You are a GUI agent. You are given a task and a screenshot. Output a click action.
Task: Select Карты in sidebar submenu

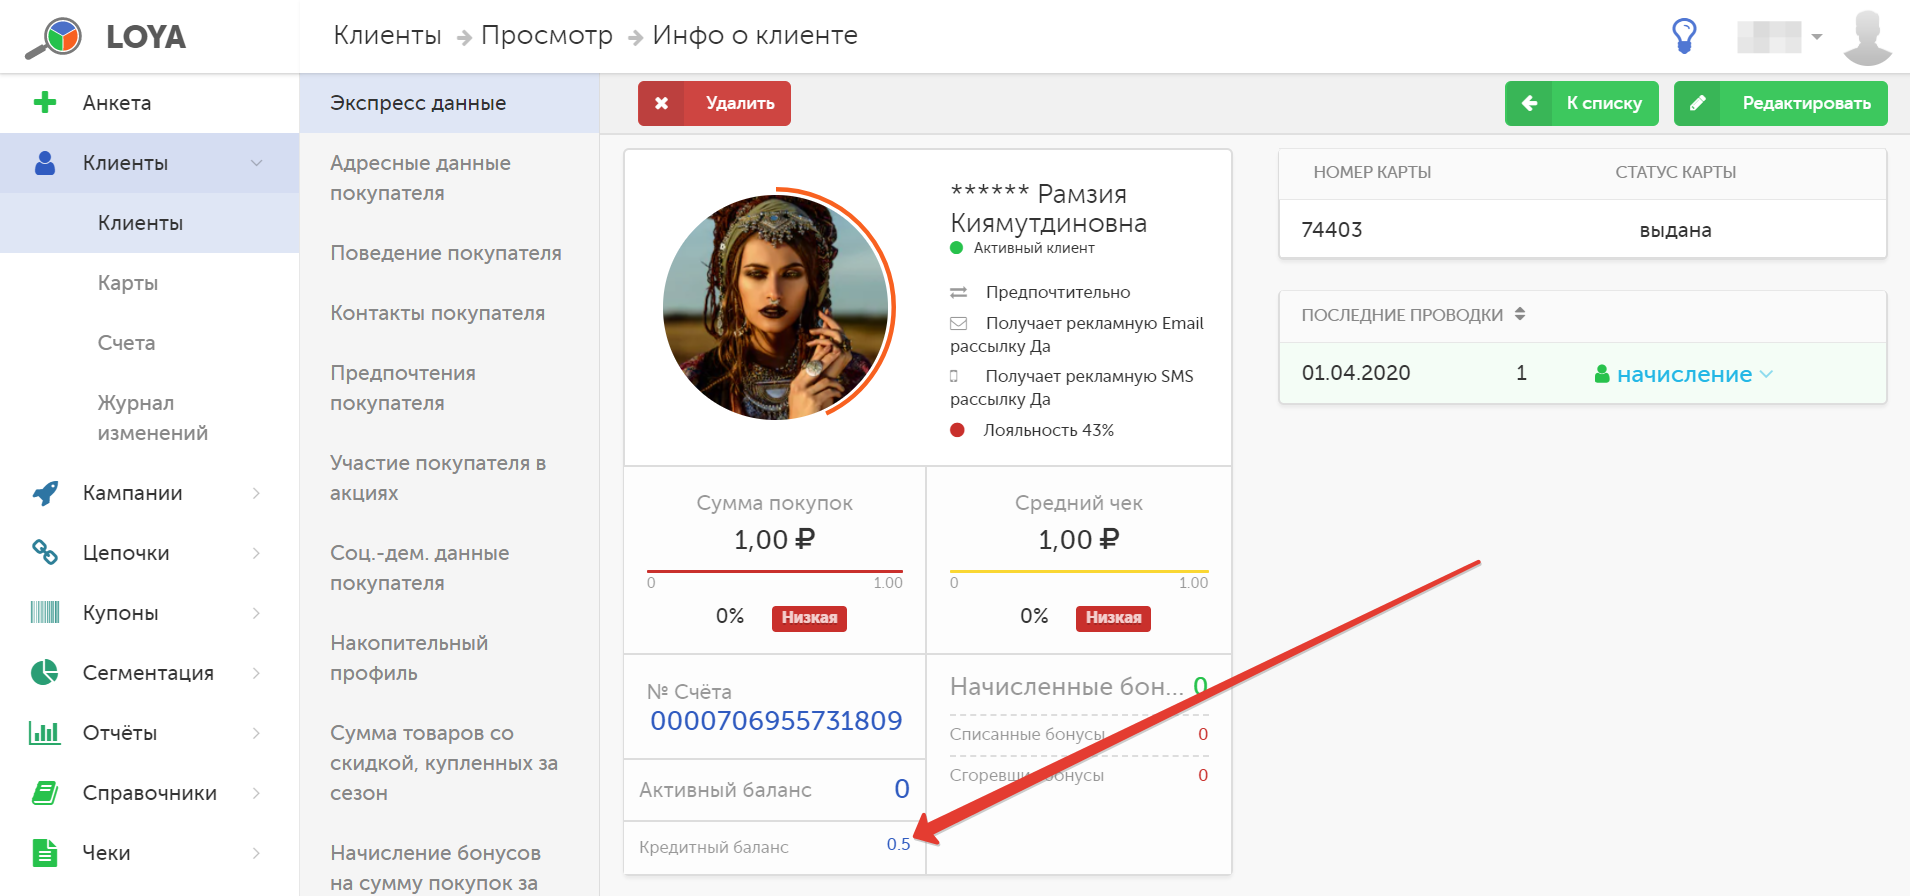coord(150,283)
